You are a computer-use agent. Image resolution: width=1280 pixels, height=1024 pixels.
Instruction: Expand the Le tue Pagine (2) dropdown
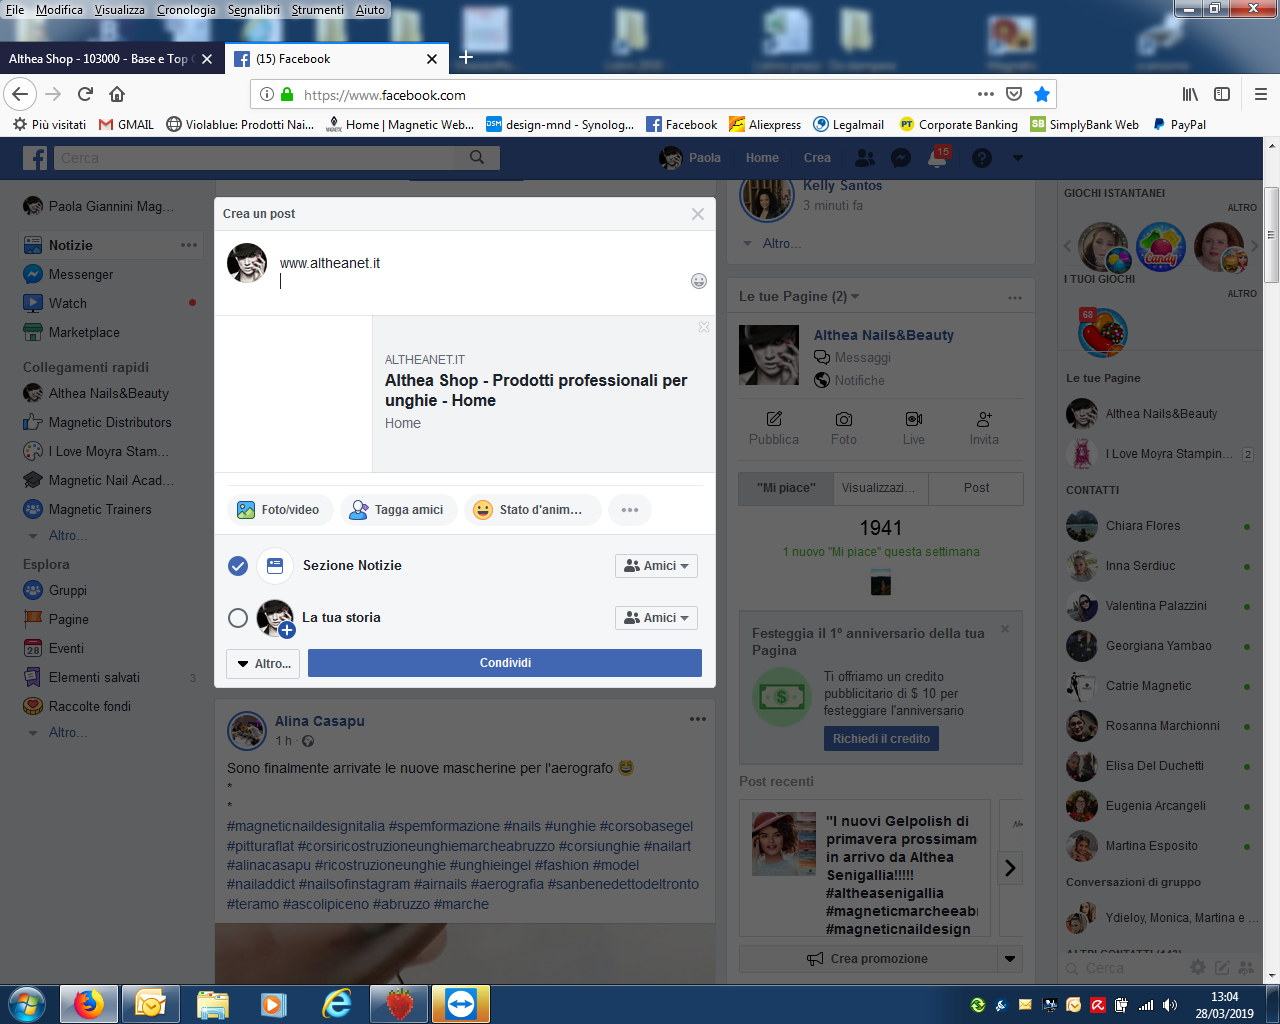pyautogui.click(x=855, y=297)
